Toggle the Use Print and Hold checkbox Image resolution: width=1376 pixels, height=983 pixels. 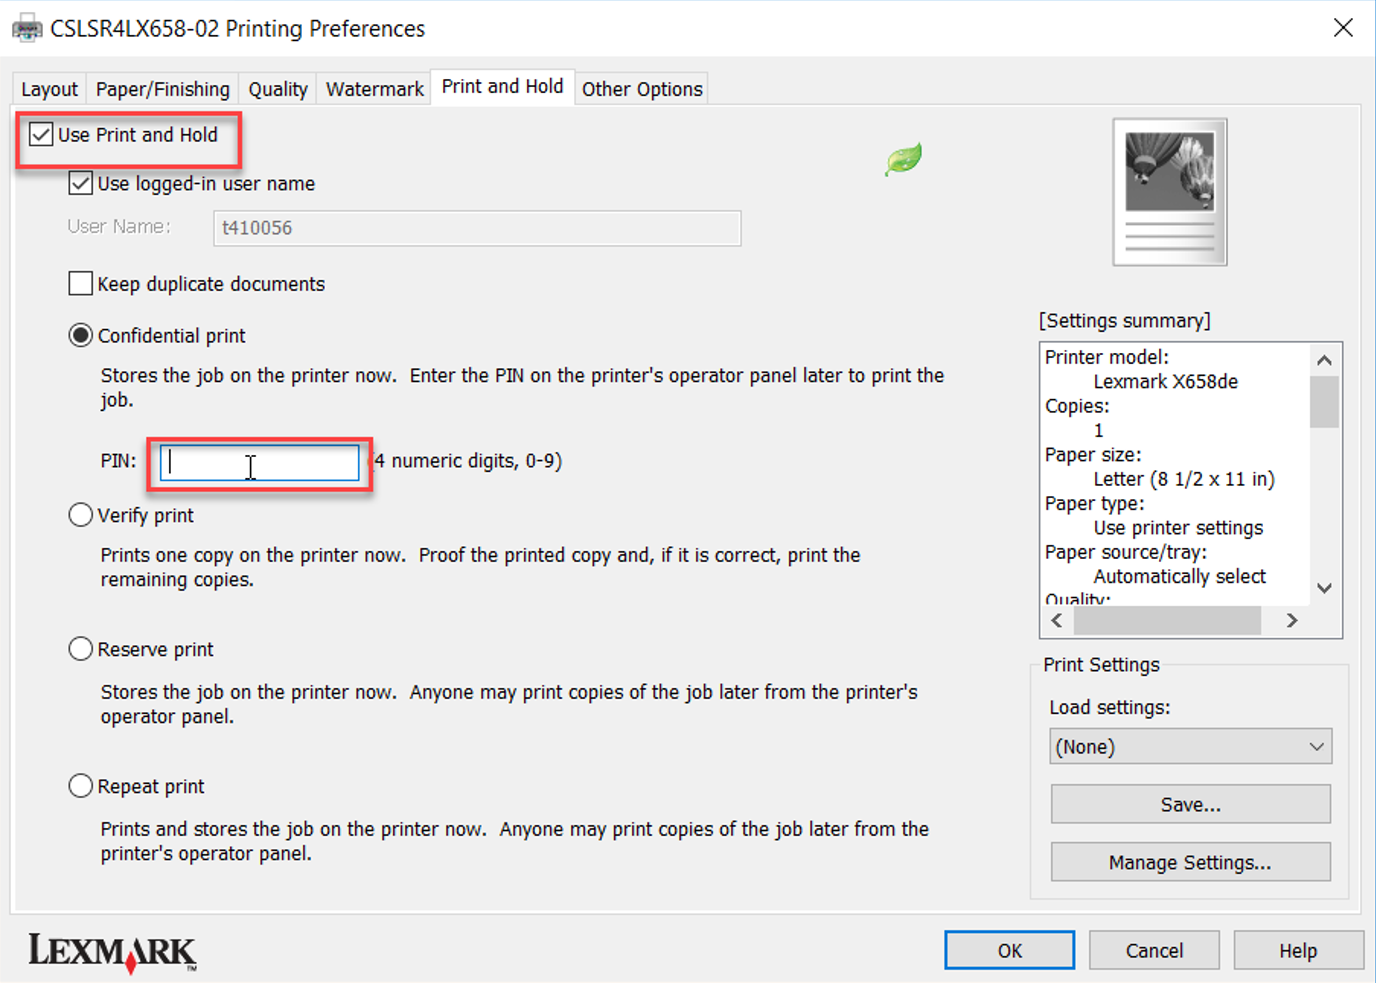coord(41,134)
